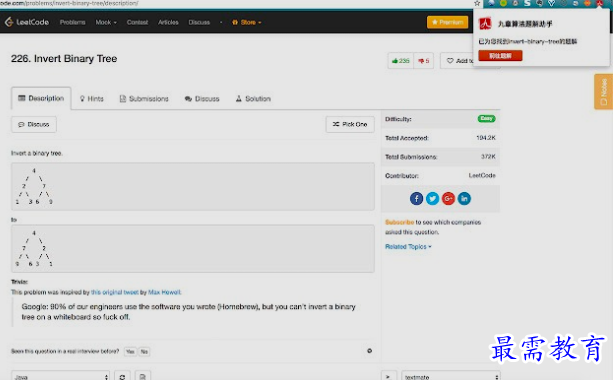The width and height of the screenshot is (613, 380).
Task: Click the reset code refresh icon button
Action: tap(122, 376)
